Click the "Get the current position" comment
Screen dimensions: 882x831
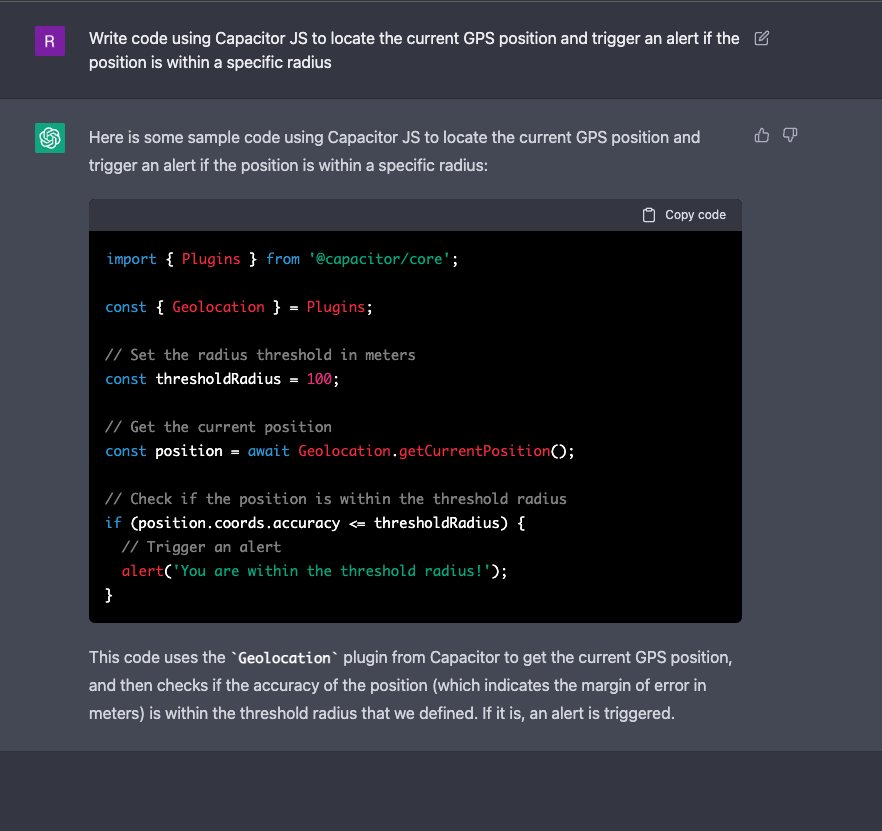pos(218,427)
